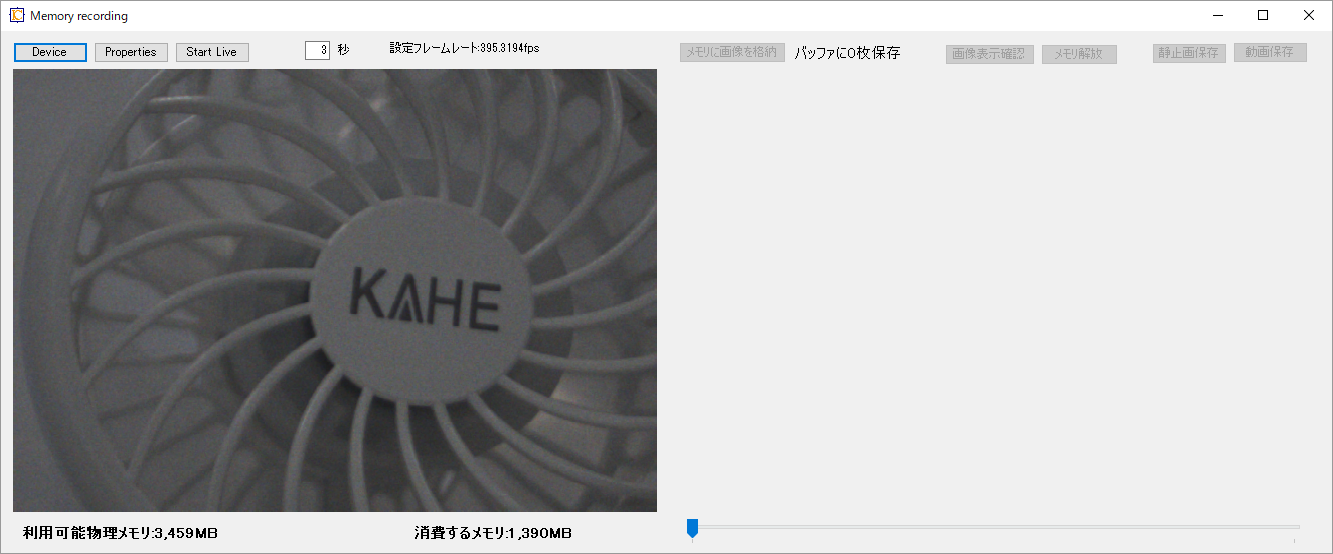Screen dimensions: 1333x554
Task: Focus the seconds input field
Action: point(317,50)
